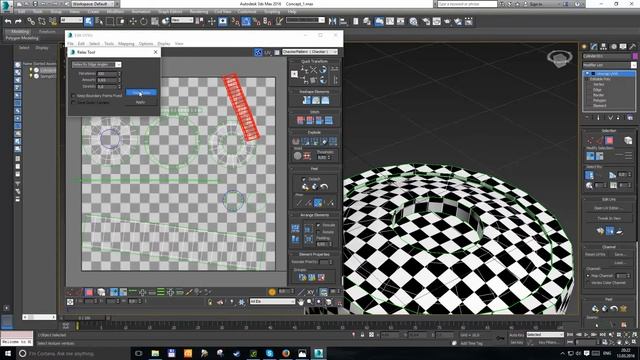The image size is (640, 360).
Task: Open the CheckerPattern texture dropdown
Action: (x=310, y=52)
